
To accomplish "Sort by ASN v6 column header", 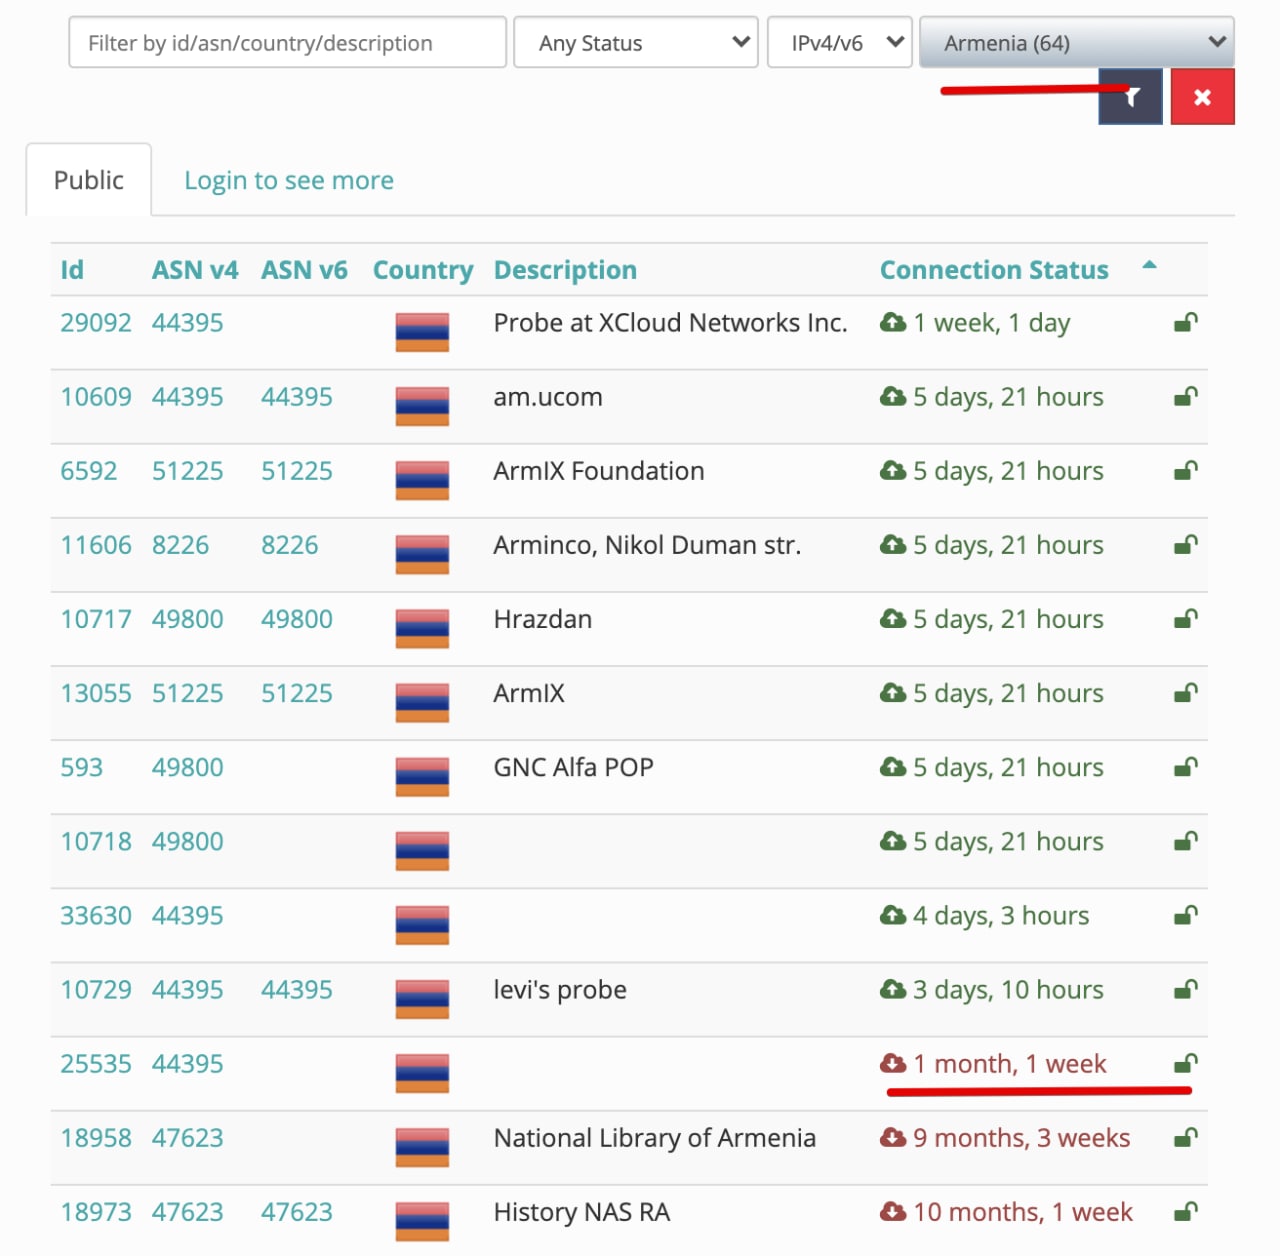I will point(304,270).
